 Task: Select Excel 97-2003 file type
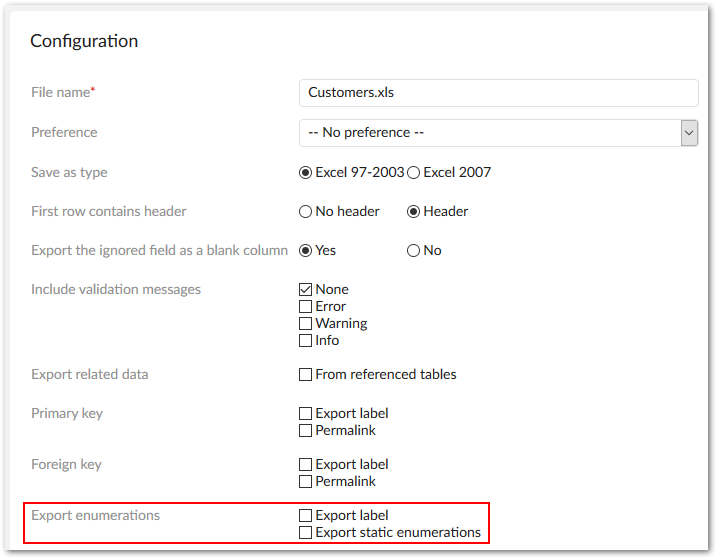point(306,172)
